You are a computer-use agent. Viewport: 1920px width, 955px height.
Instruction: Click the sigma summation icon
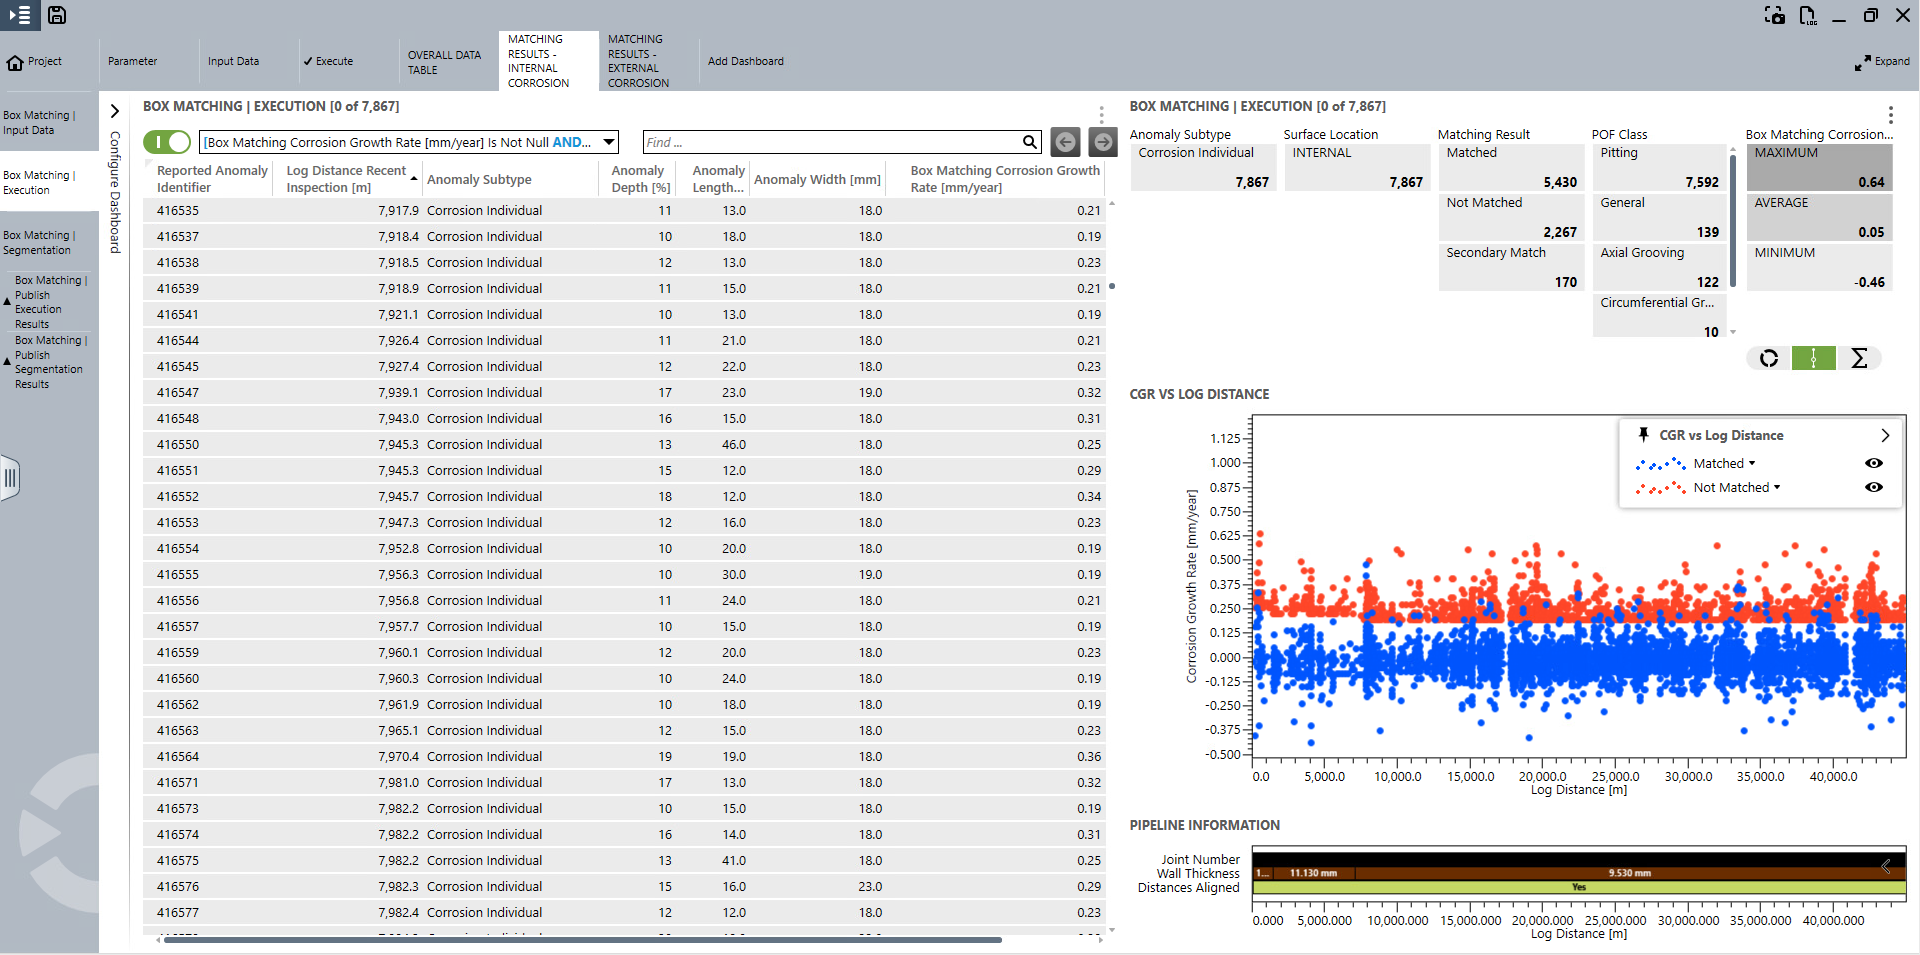point(1859,358)
